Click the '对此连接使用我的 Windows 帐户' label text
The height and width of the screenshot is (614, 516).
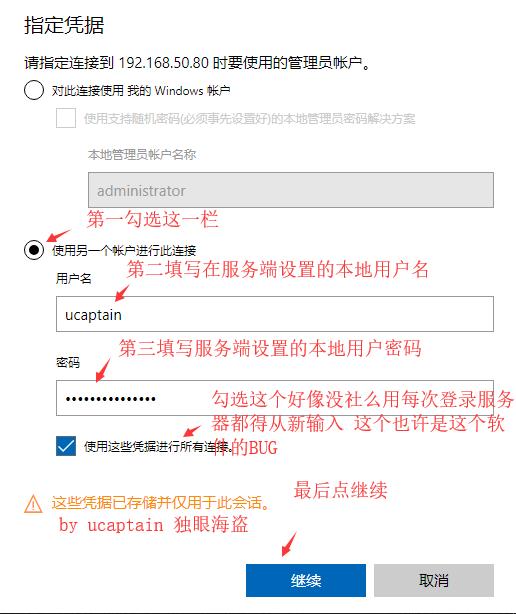141,90
